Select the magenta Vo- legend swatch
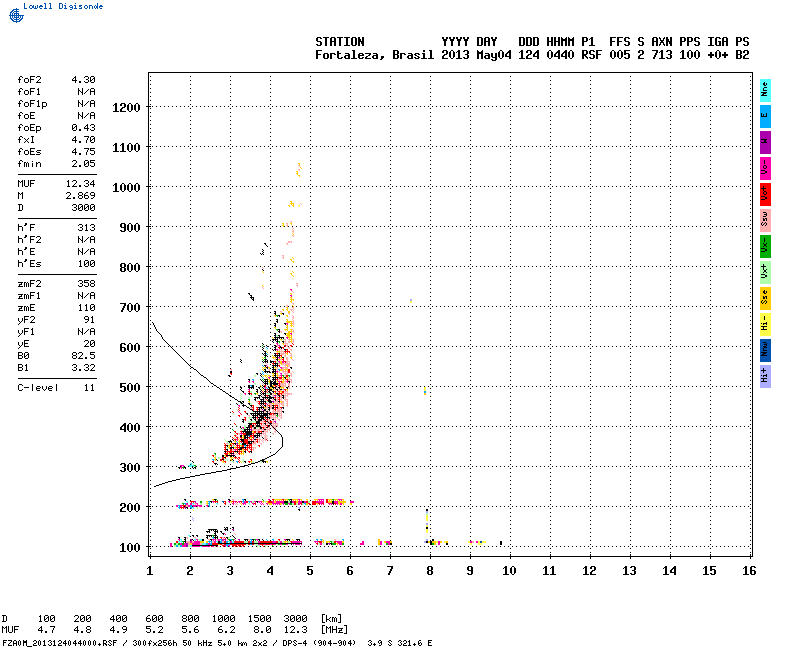Viewport: 800px width, 650px height. (x=765, y=168)
